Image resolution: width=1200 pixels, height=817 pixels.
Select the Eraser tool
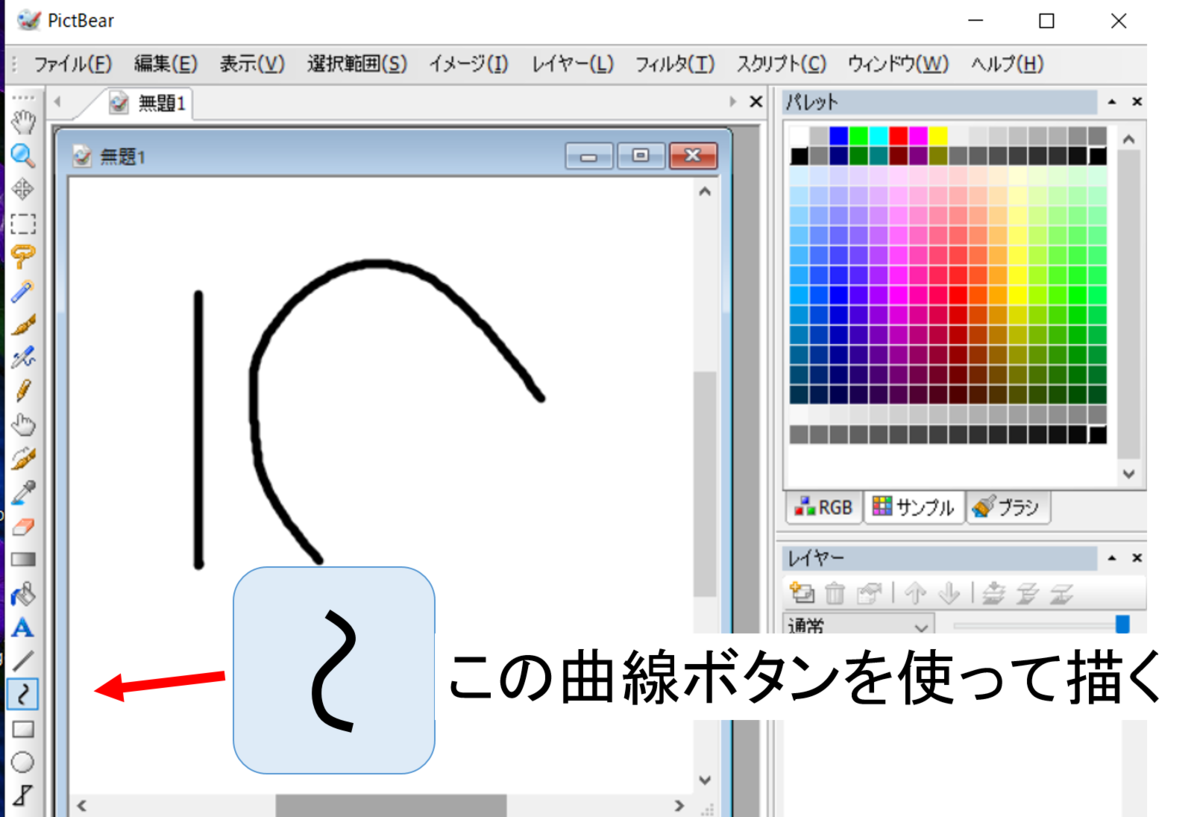click(x=22, y=526)
